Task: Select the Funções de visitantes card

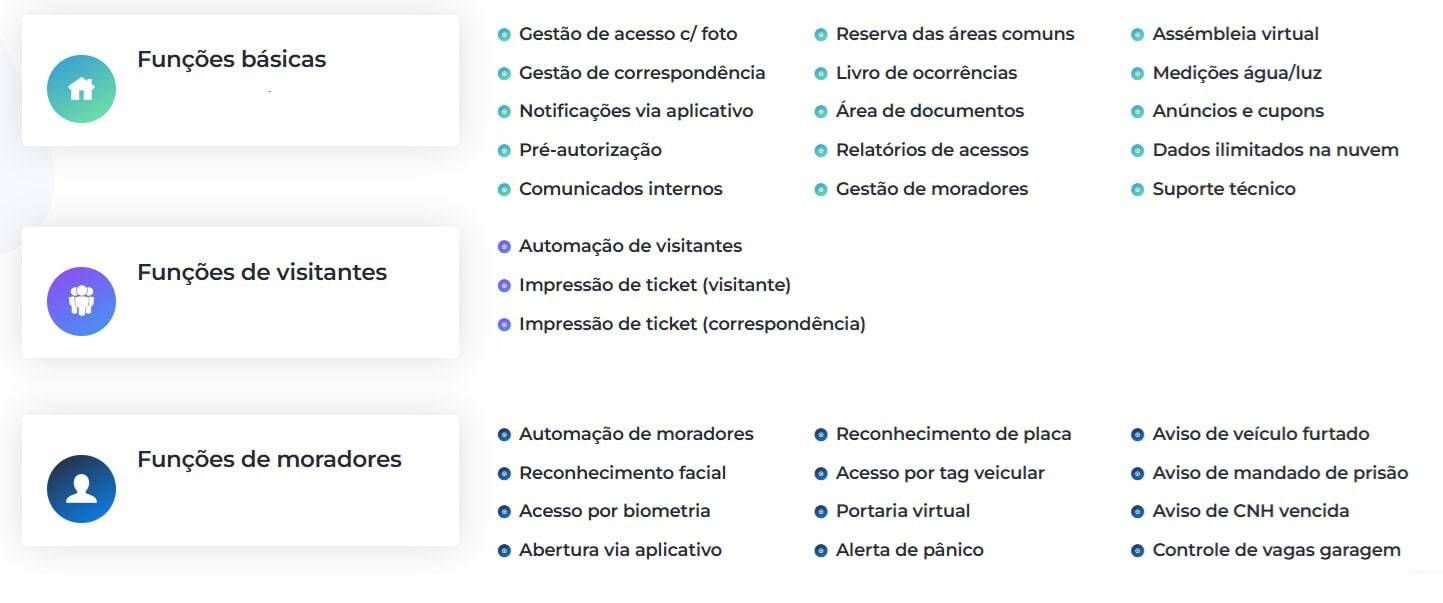Action: (x=240, y=292)
